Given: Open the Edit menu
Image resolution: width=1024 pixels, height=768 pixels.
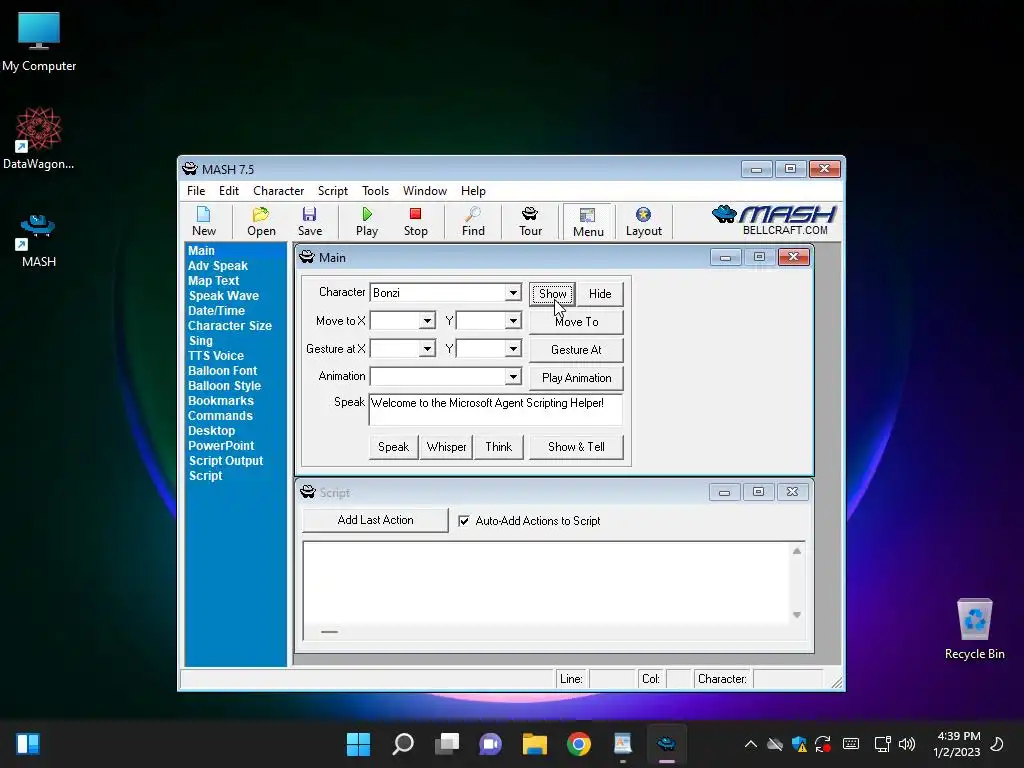Looking at the screenshot, I should (x=229, y=191).
